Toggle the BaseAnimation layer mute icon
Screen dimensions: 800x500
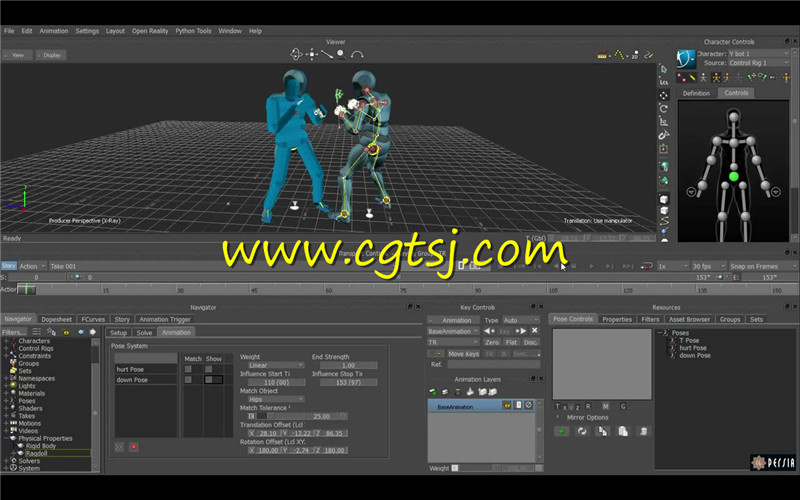pos(529,405)
